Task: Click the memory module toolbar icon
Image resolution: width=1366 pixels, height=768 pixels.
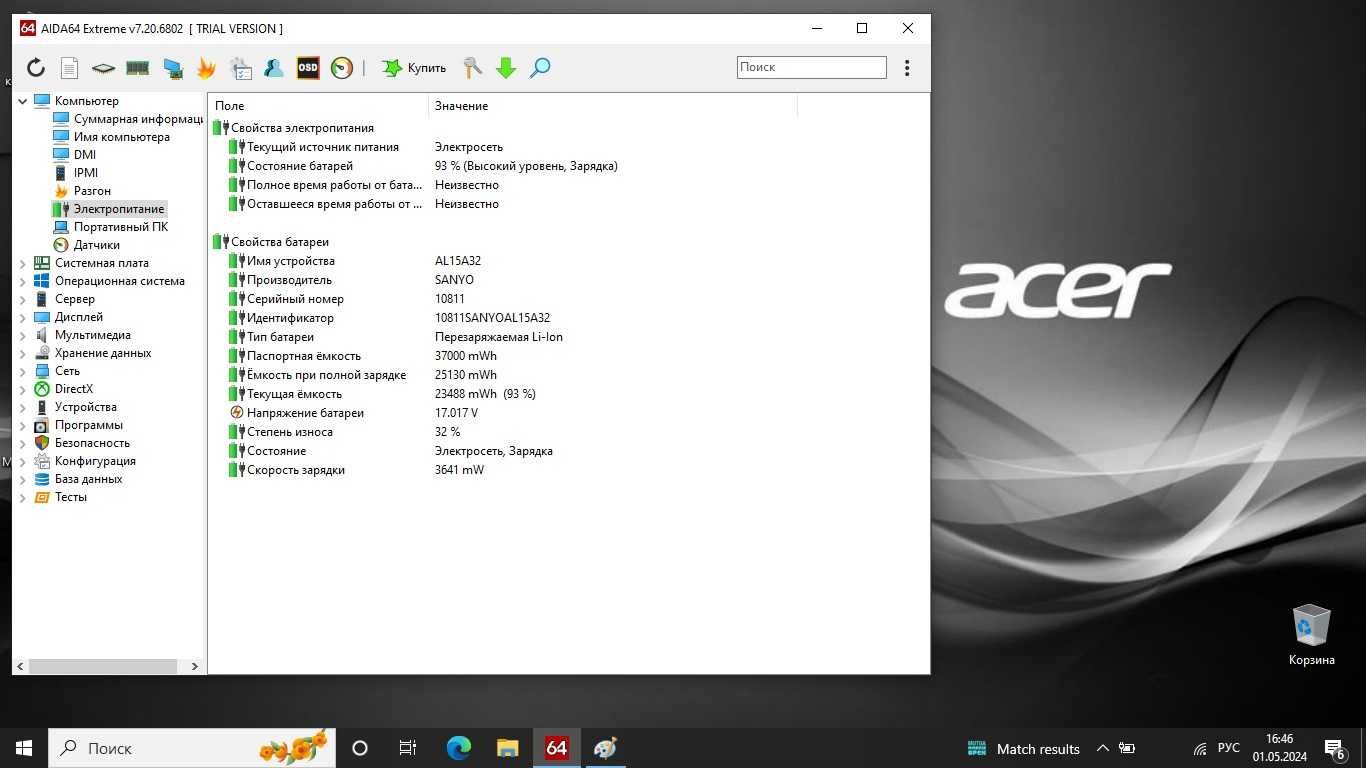Action: point(138,68)
